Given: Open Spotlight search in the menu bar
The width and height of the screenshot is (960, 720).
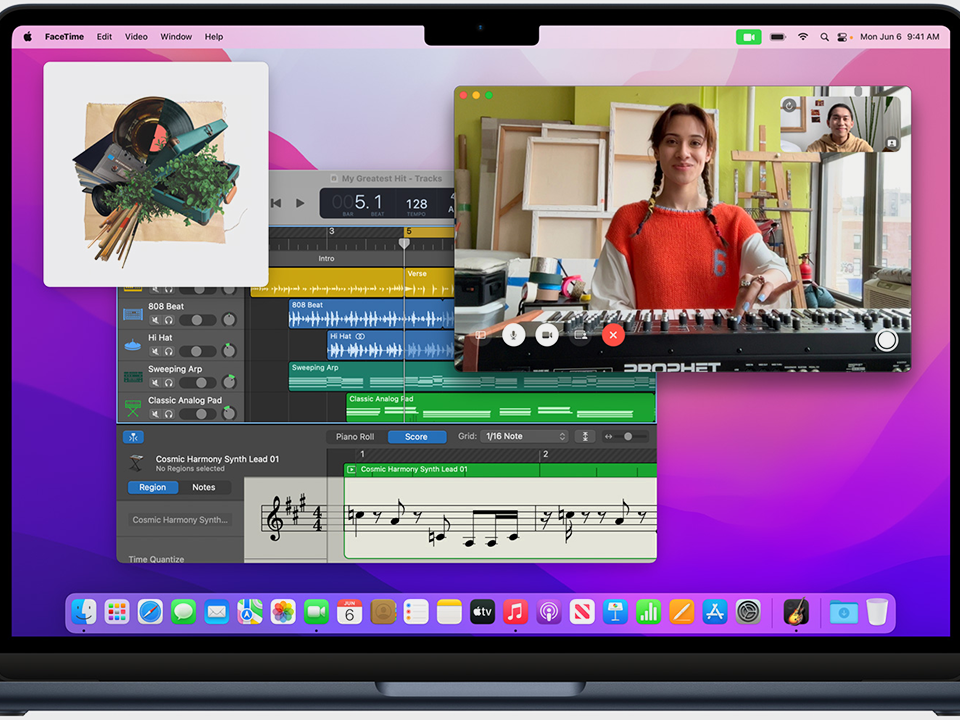Looking at the screenshot, I should click(x=824, y=37).
